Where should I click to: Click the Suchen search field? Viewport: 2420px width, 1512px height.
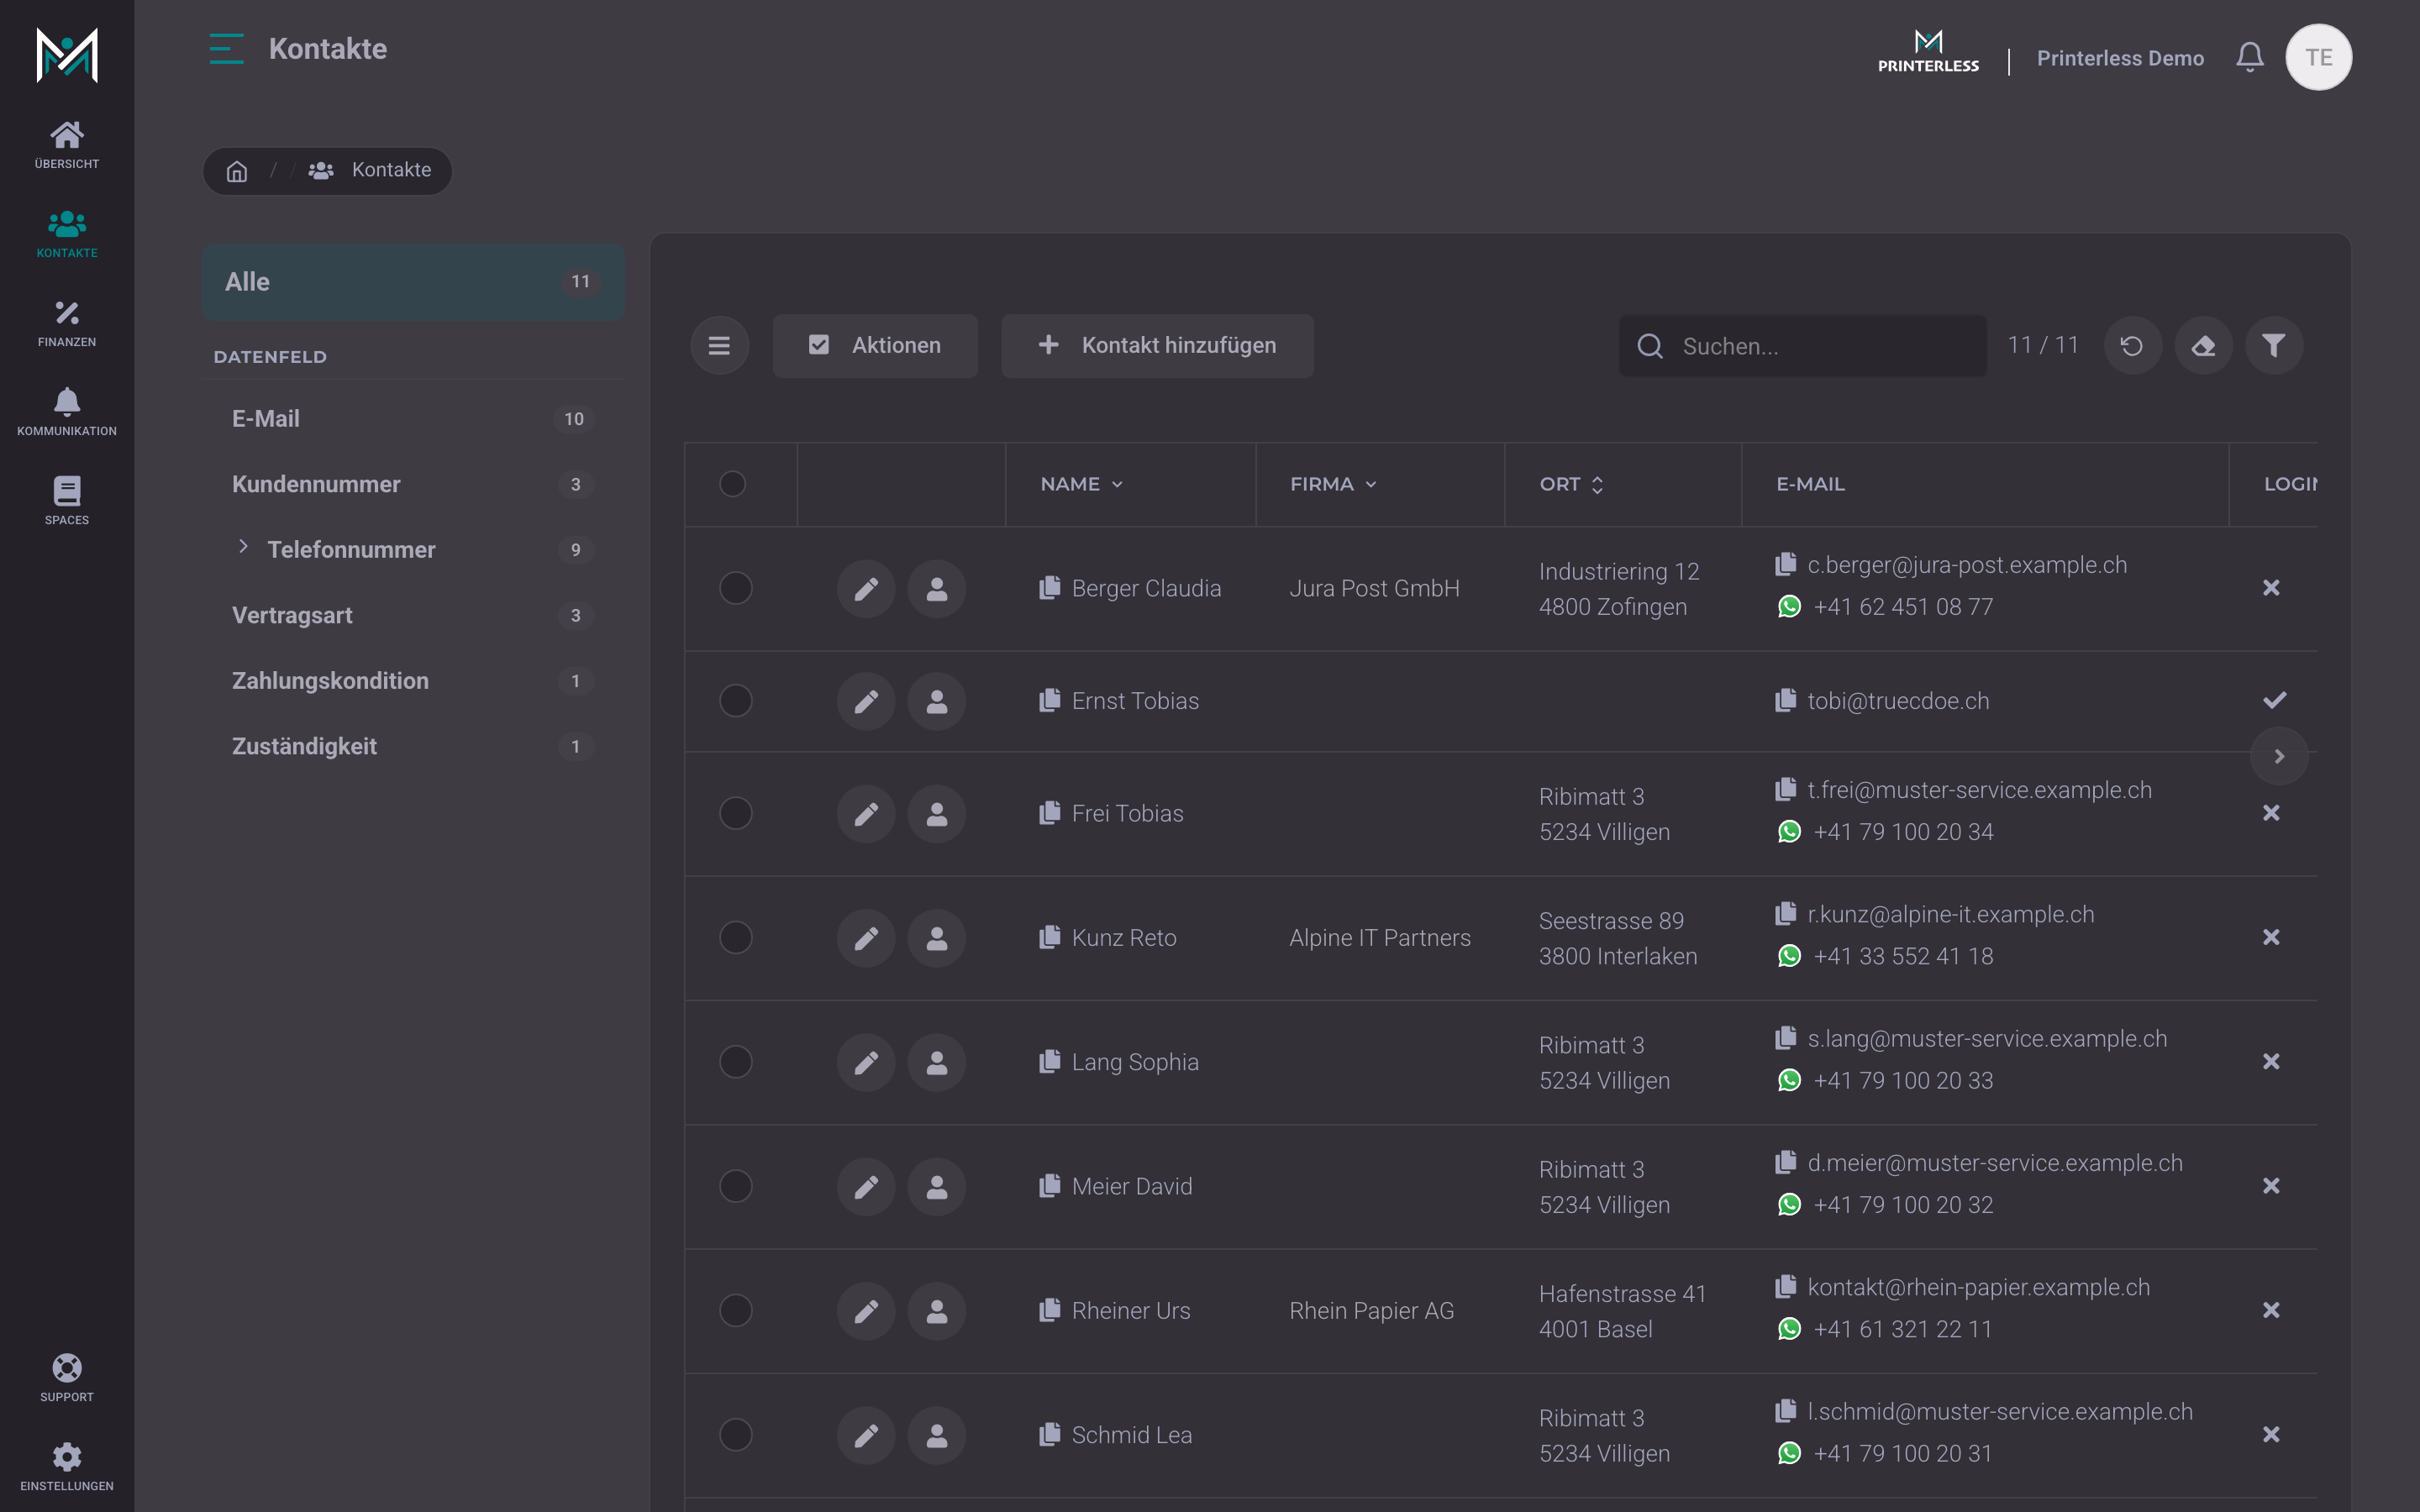[x=1802, y=346]
